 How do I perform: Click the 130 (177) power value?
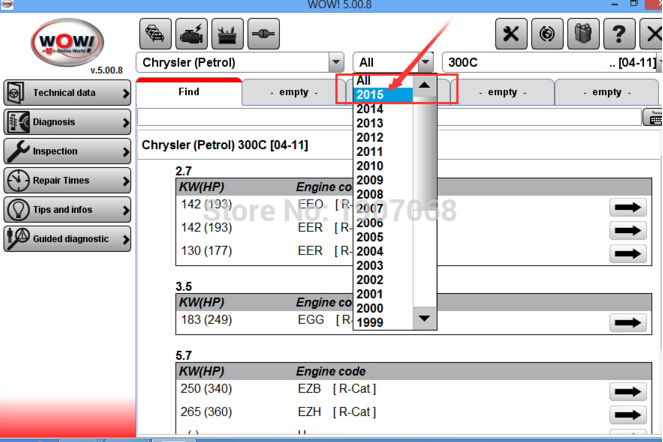tap(206, 251)
